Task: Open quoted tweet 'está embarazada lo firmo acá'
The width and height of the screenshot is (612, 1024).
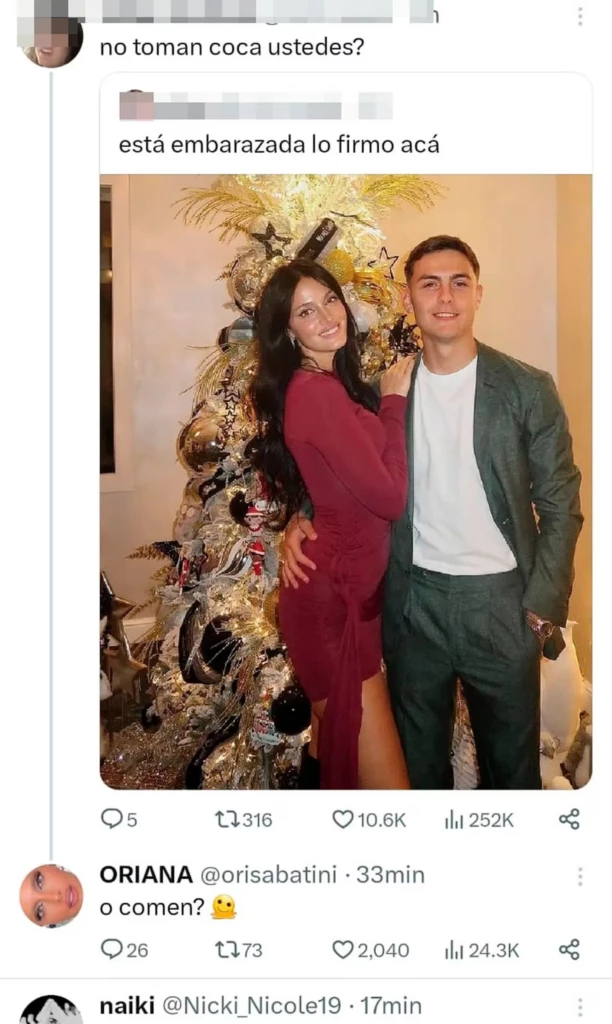Action: tap(279, 144)
